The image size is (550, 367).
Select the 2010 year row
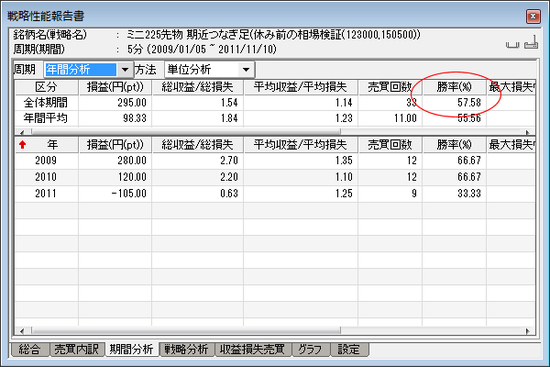275,177
